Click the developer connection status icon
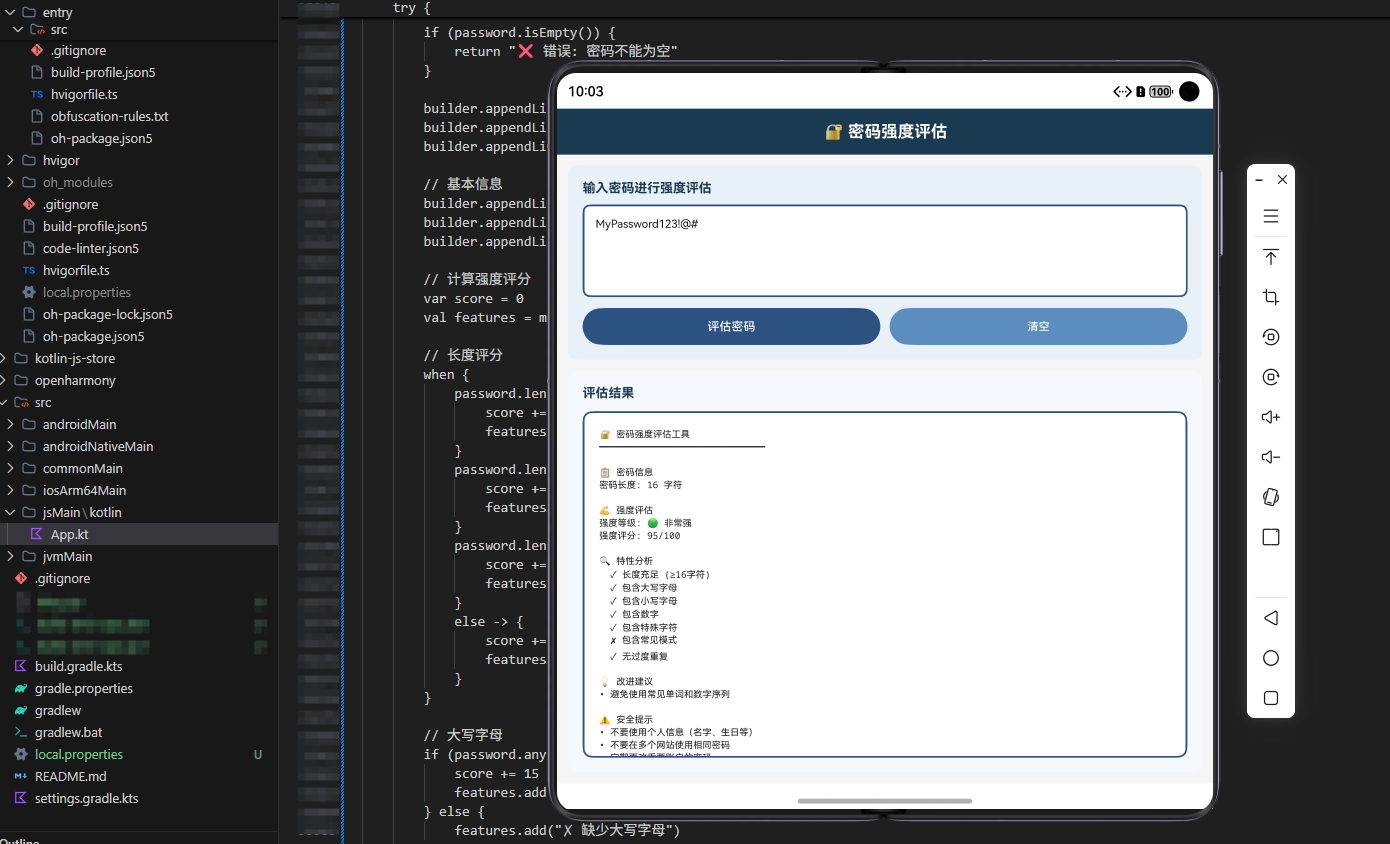This screenshot has width=1390, height=844. pos(1123,92)
